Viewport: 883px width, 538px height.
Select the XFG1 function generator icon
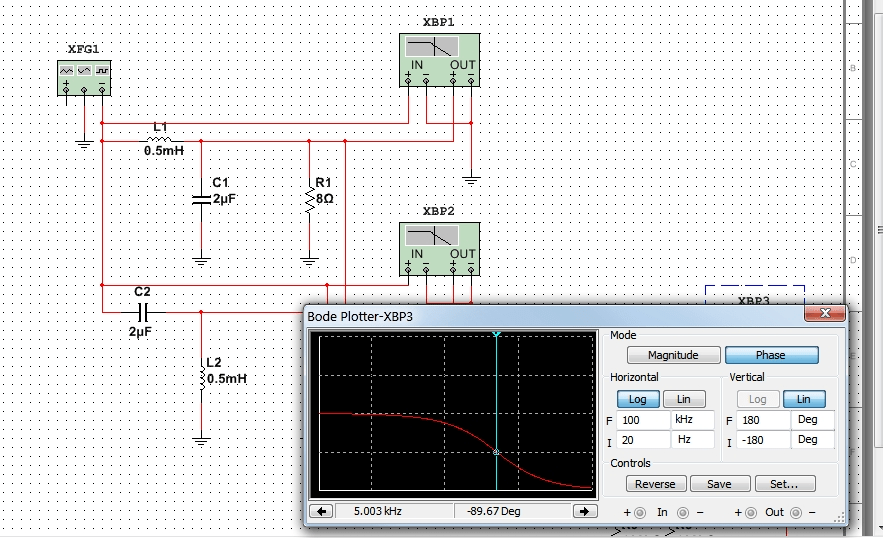click(84, 78)
